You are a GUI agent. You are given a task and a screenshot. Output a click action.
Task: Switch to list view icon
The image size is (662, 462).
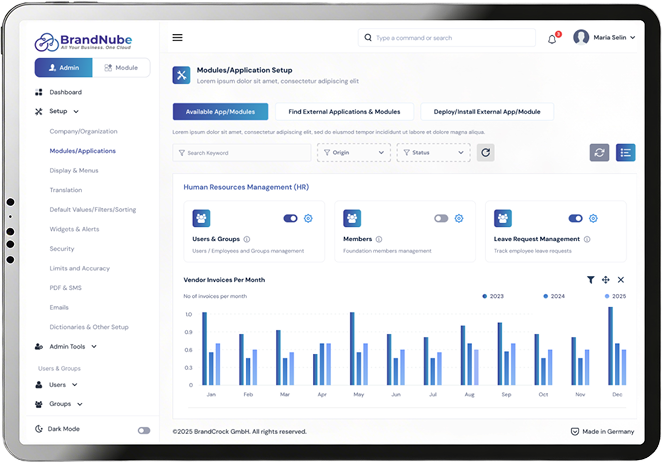click(x=626, y=152)
